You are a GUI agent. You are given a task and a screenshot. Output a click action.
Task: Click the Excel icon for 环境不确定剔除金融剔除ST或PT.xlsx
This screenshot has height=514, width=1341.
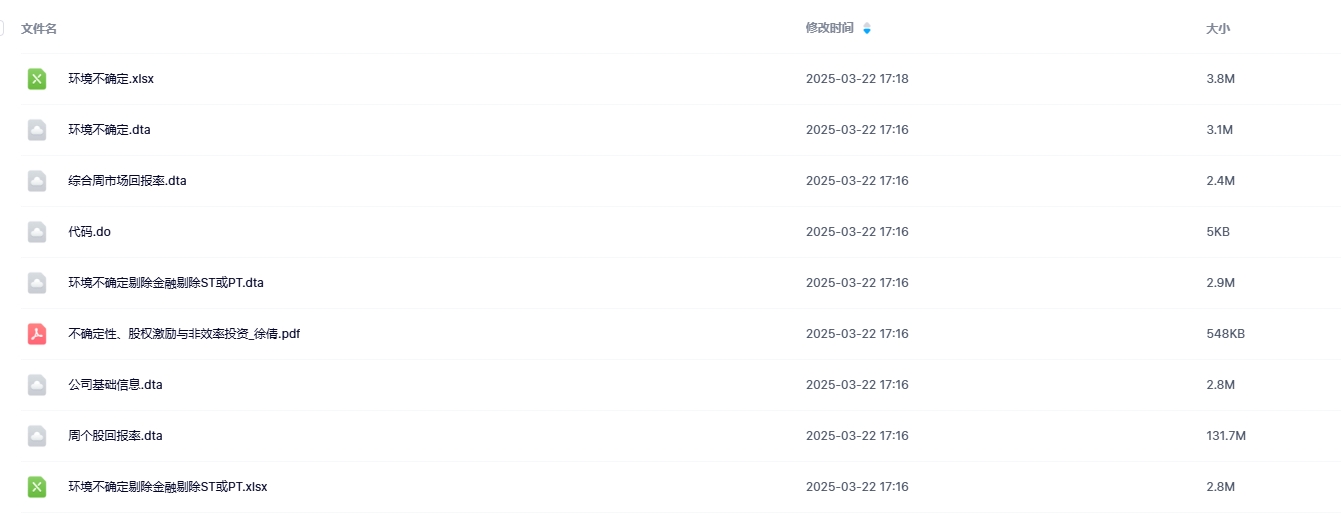37,487
